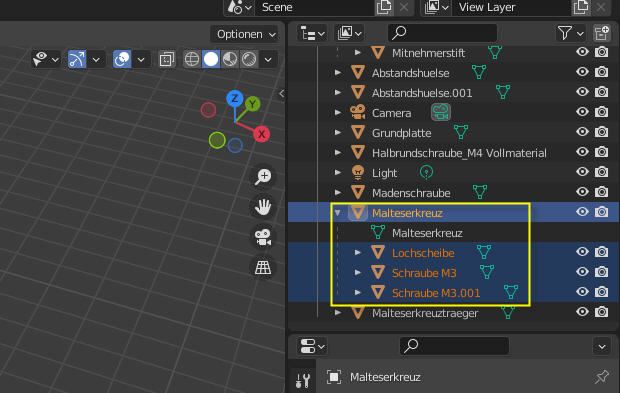Collapse the Malteserkreuz object
This screenshot has width=620, height=393.
pyautogui.click(x=338, y=213)
